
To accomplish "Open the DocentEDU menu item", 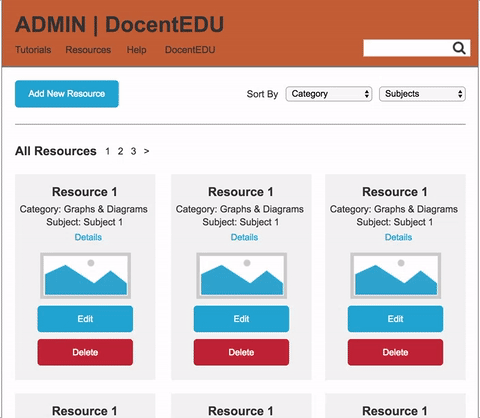I will tap(190, 50).
